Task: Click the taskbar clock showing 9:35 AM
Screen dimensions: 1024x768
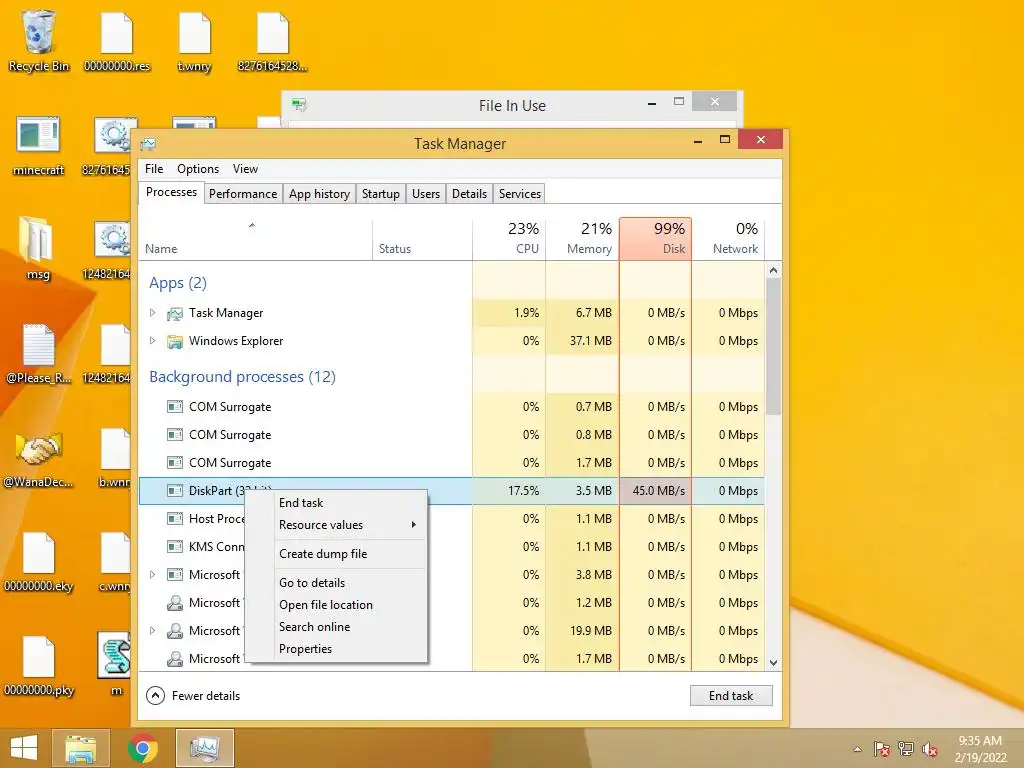Action: 980,749
